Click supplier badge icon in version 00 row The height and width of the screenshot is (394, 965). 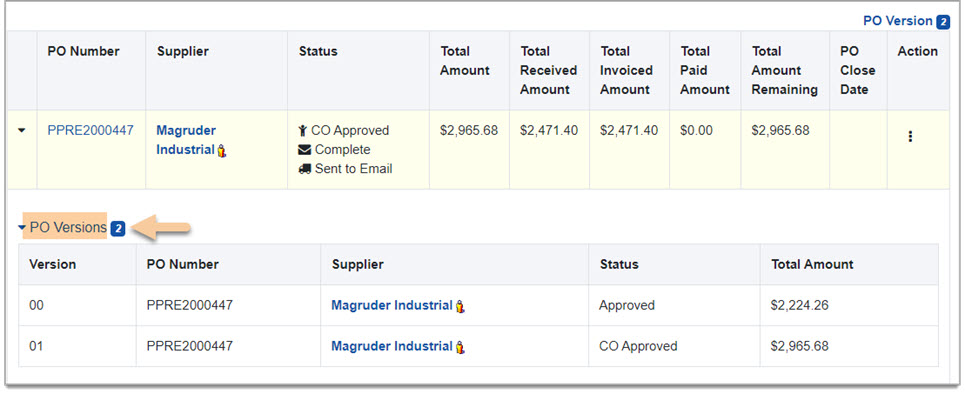click(460, 306)
